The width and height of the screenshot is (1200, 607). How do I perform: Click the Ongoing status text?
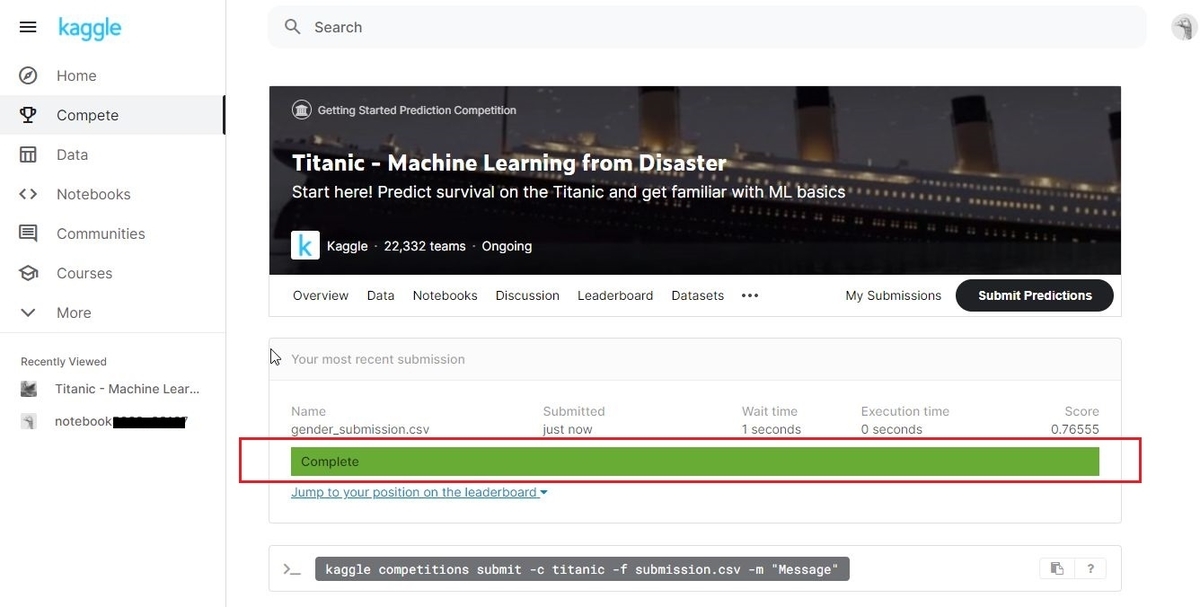(x=507, y=246)
